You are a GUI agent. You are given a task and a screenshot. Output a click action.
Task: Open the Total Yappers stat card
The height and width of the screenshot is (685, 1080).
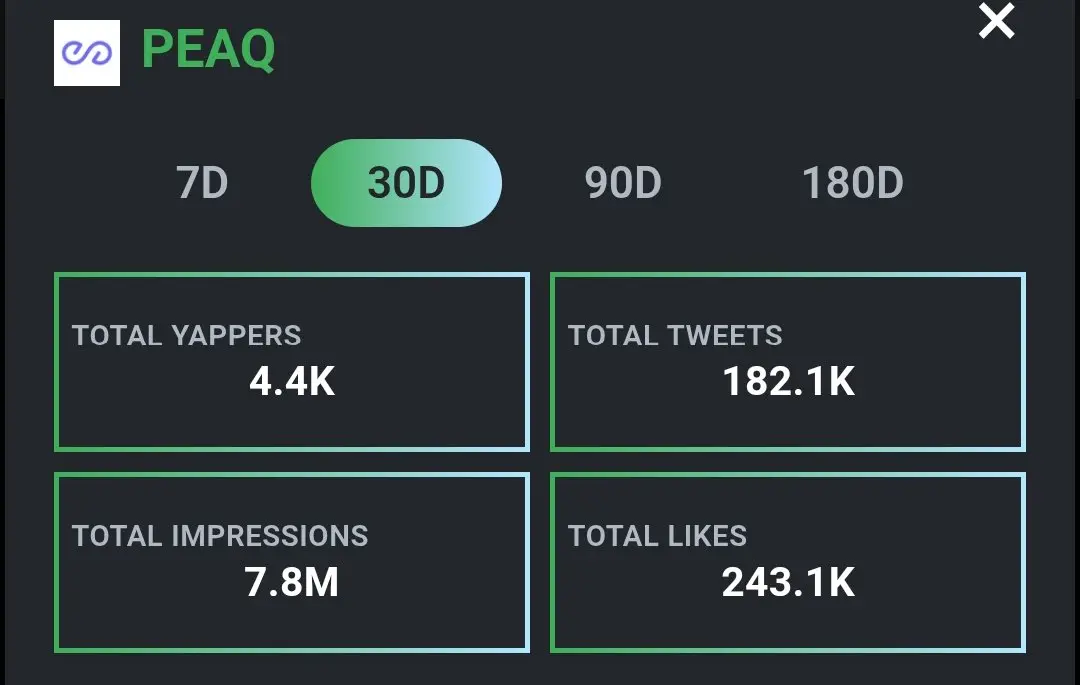coord(292,362)
